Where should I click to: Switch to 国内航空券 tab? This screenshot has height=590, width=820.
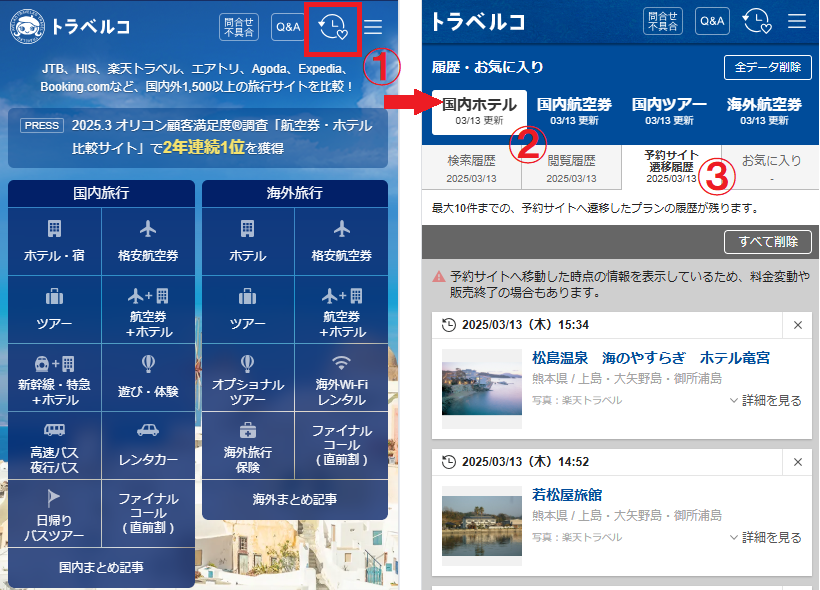(x=574, y=111)
